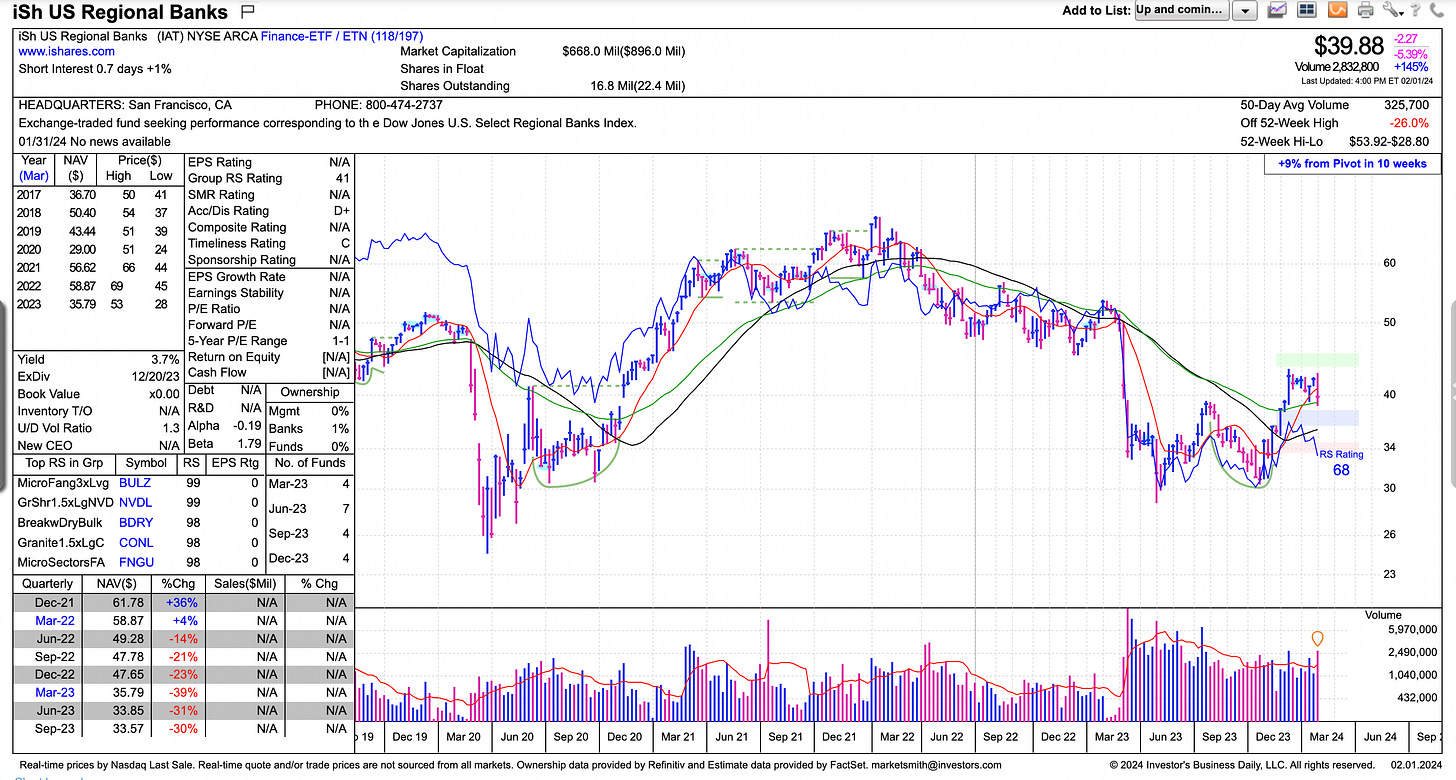Click the CONL symbol link

click(x=136, y=543)
